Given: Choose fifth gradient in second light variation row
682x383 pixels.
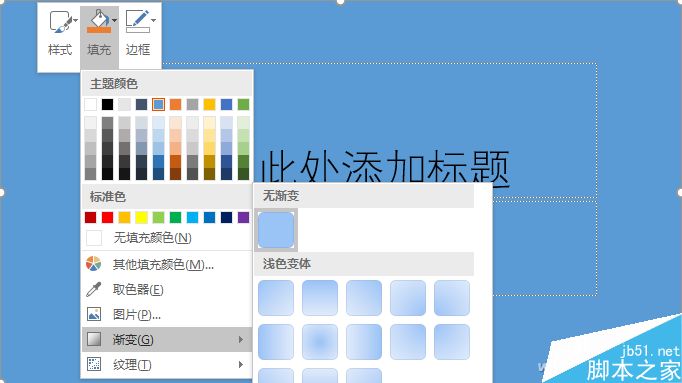Looking at the screenshot, I should coord(451,342).
